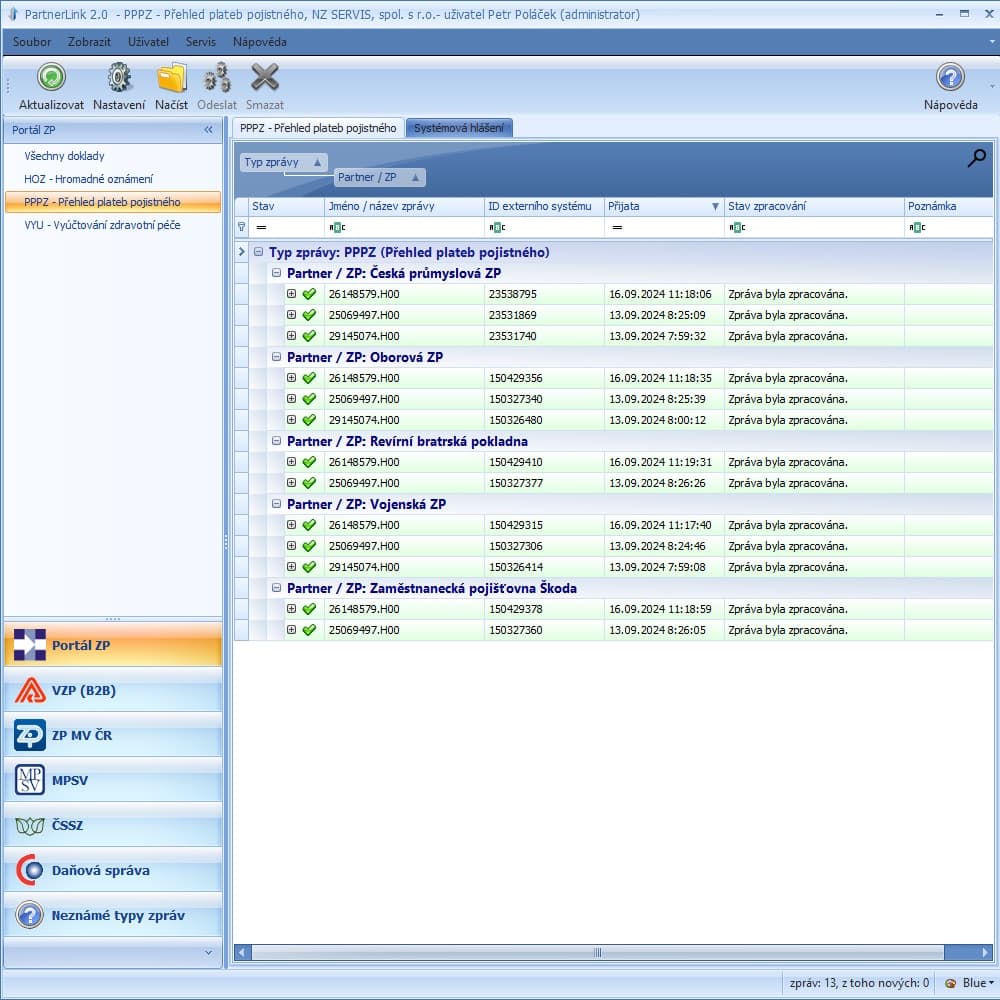Image resolution: width=1000 pixels, height=1000 pixels.
Task: Open Nastavení settings gear icon
Action: click(x=119, y=78)
